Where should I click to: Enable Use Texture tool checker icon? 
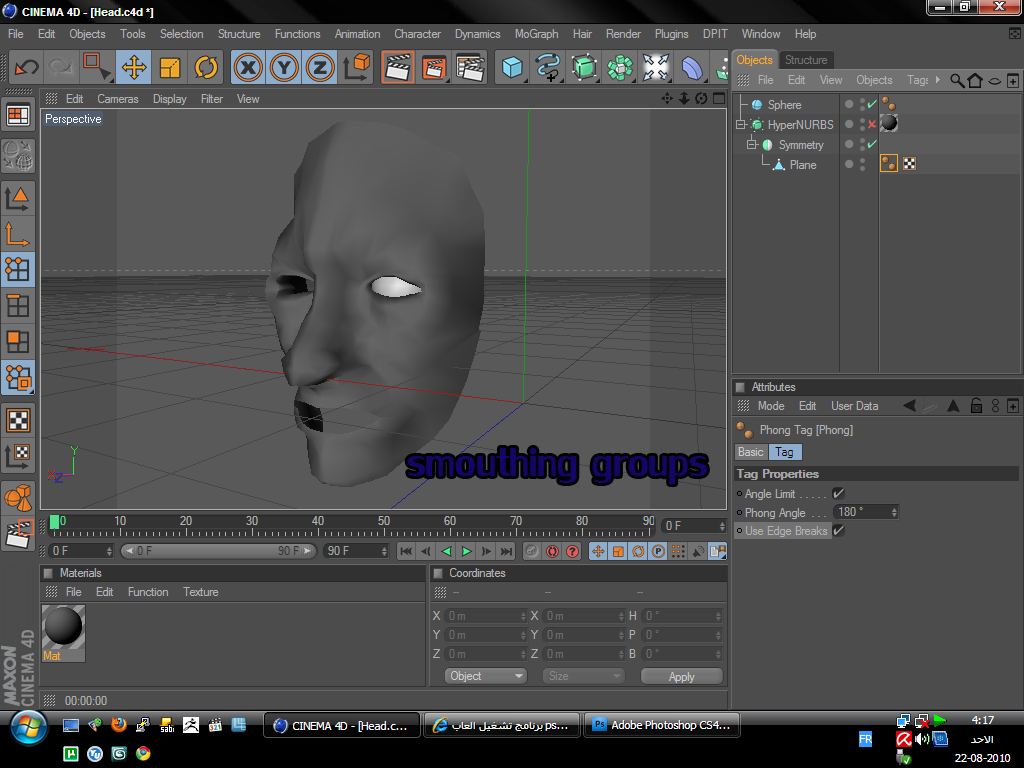18,420
